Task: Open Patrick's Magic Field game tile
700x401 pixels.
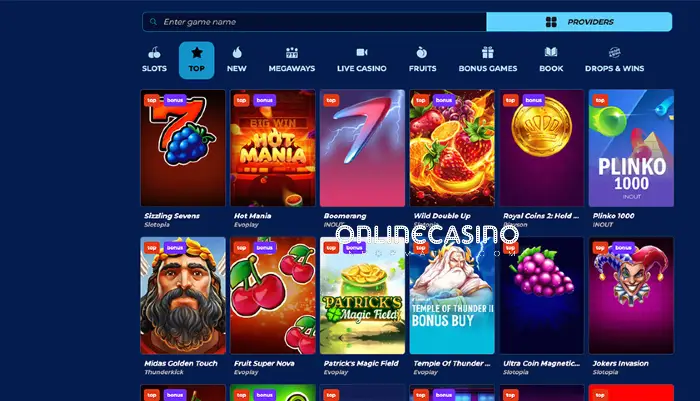Action: [362, 296]
